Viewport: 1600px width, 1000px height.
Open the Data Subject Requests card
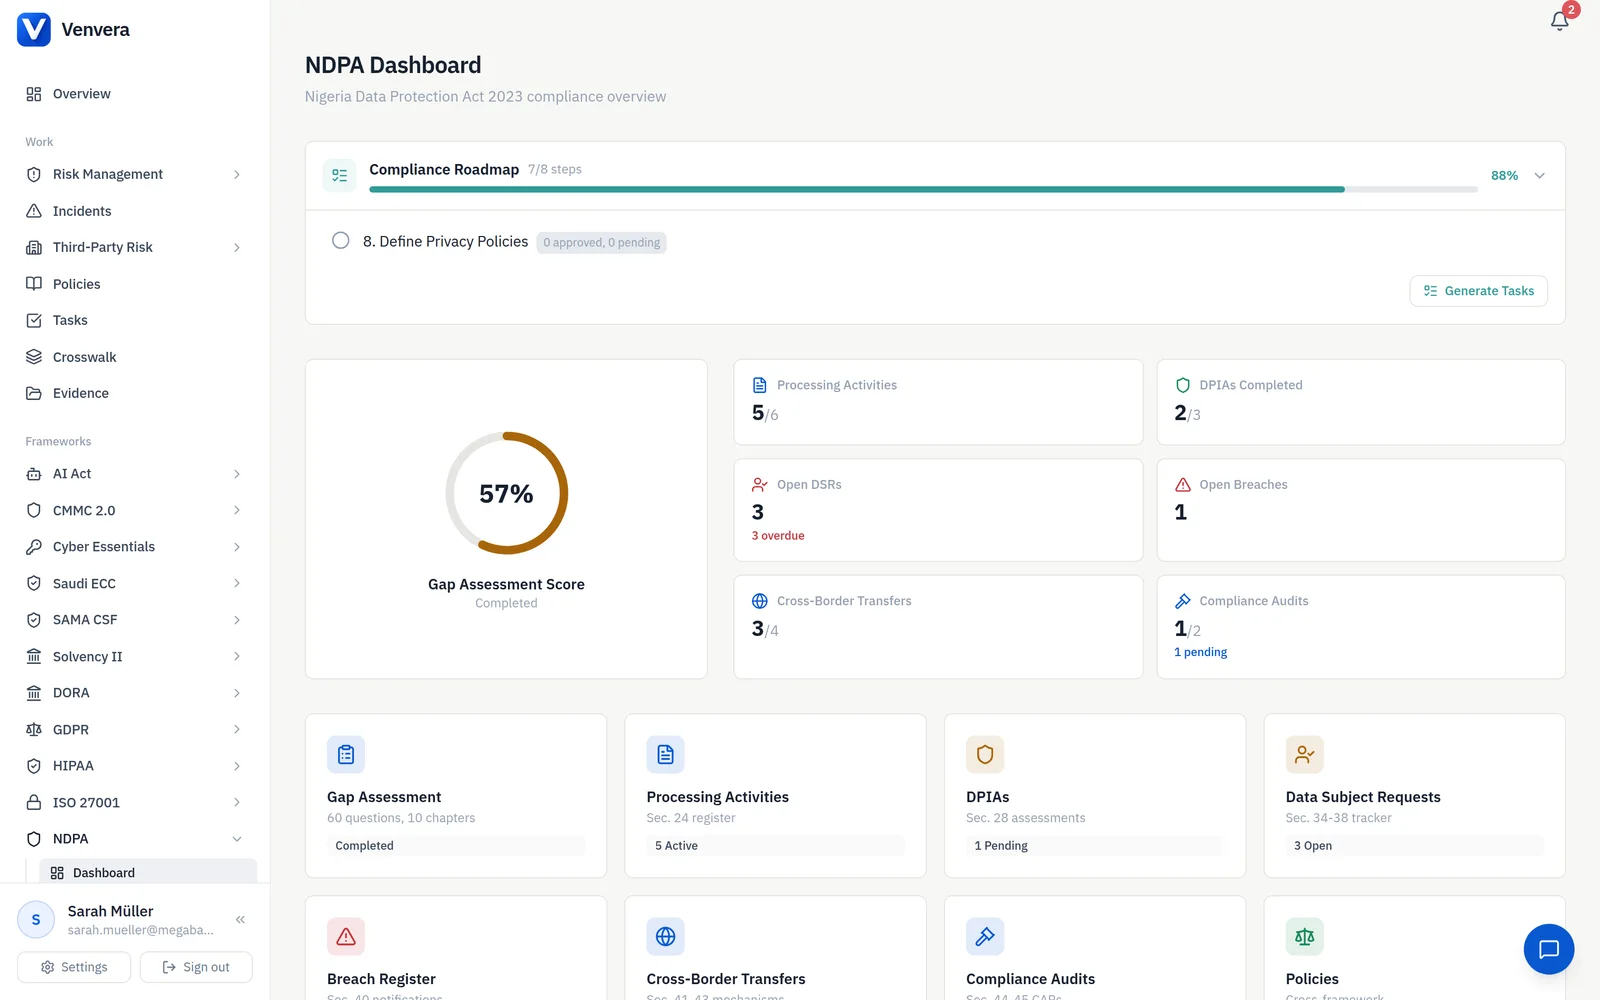click(1415, 796)
